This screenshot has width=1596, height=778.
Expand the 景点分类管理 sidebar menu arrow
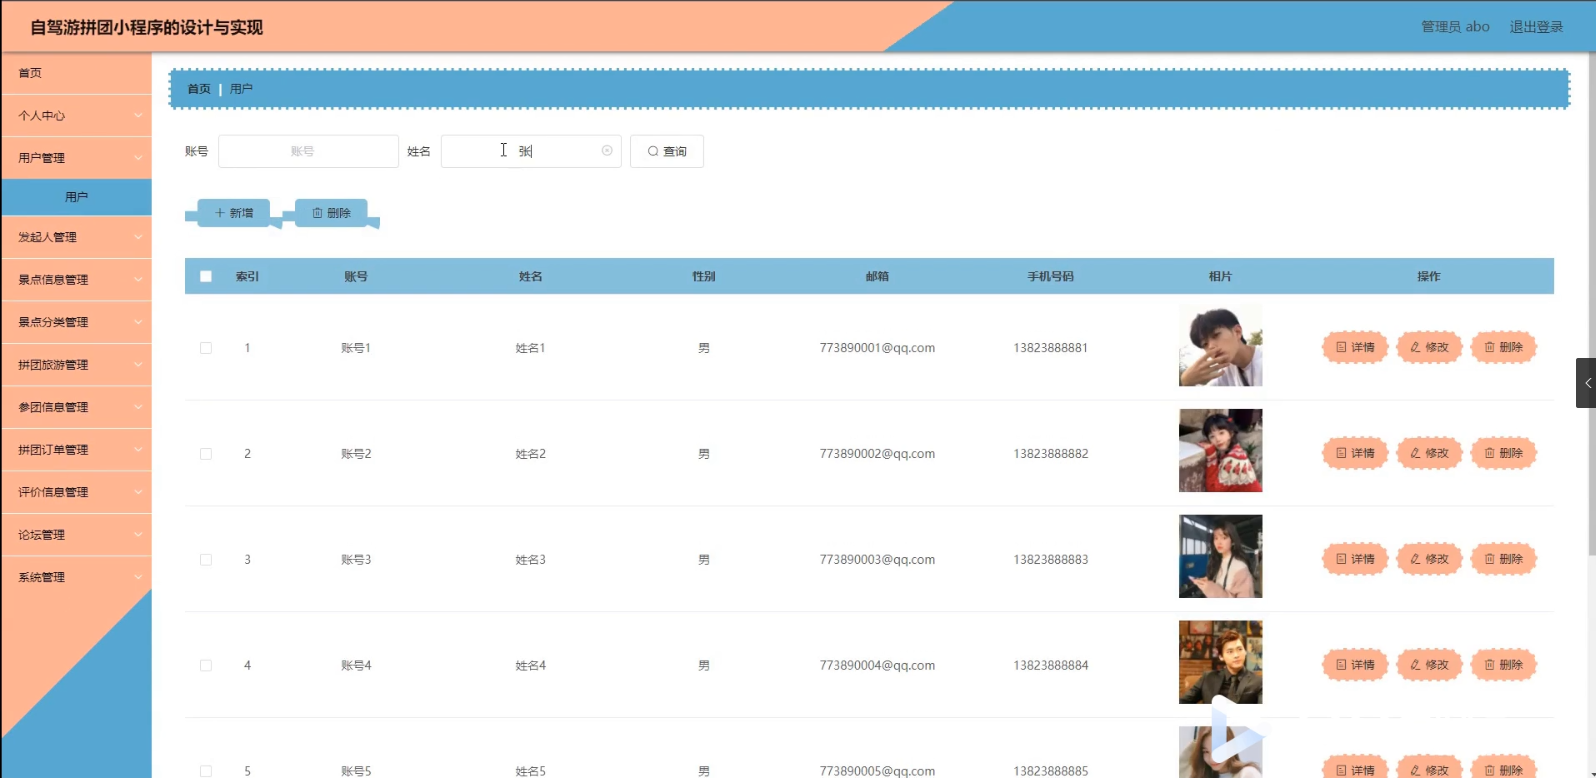pyautogui.click(x=138, y=322)
